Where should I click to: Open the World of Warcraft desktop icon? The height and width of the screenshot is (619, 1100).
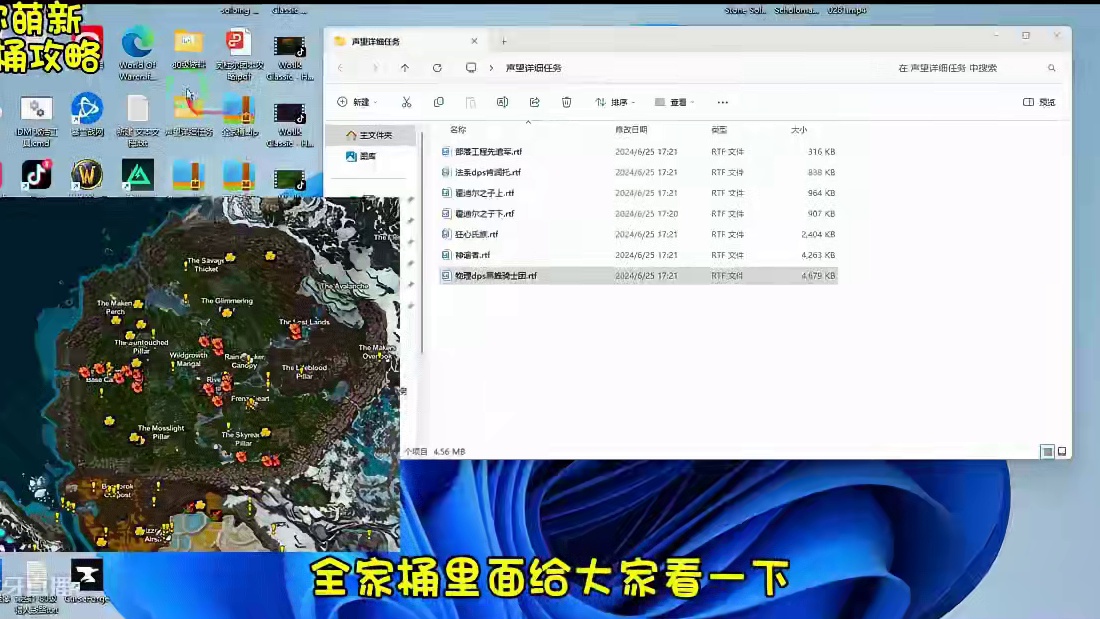point(87,176)
